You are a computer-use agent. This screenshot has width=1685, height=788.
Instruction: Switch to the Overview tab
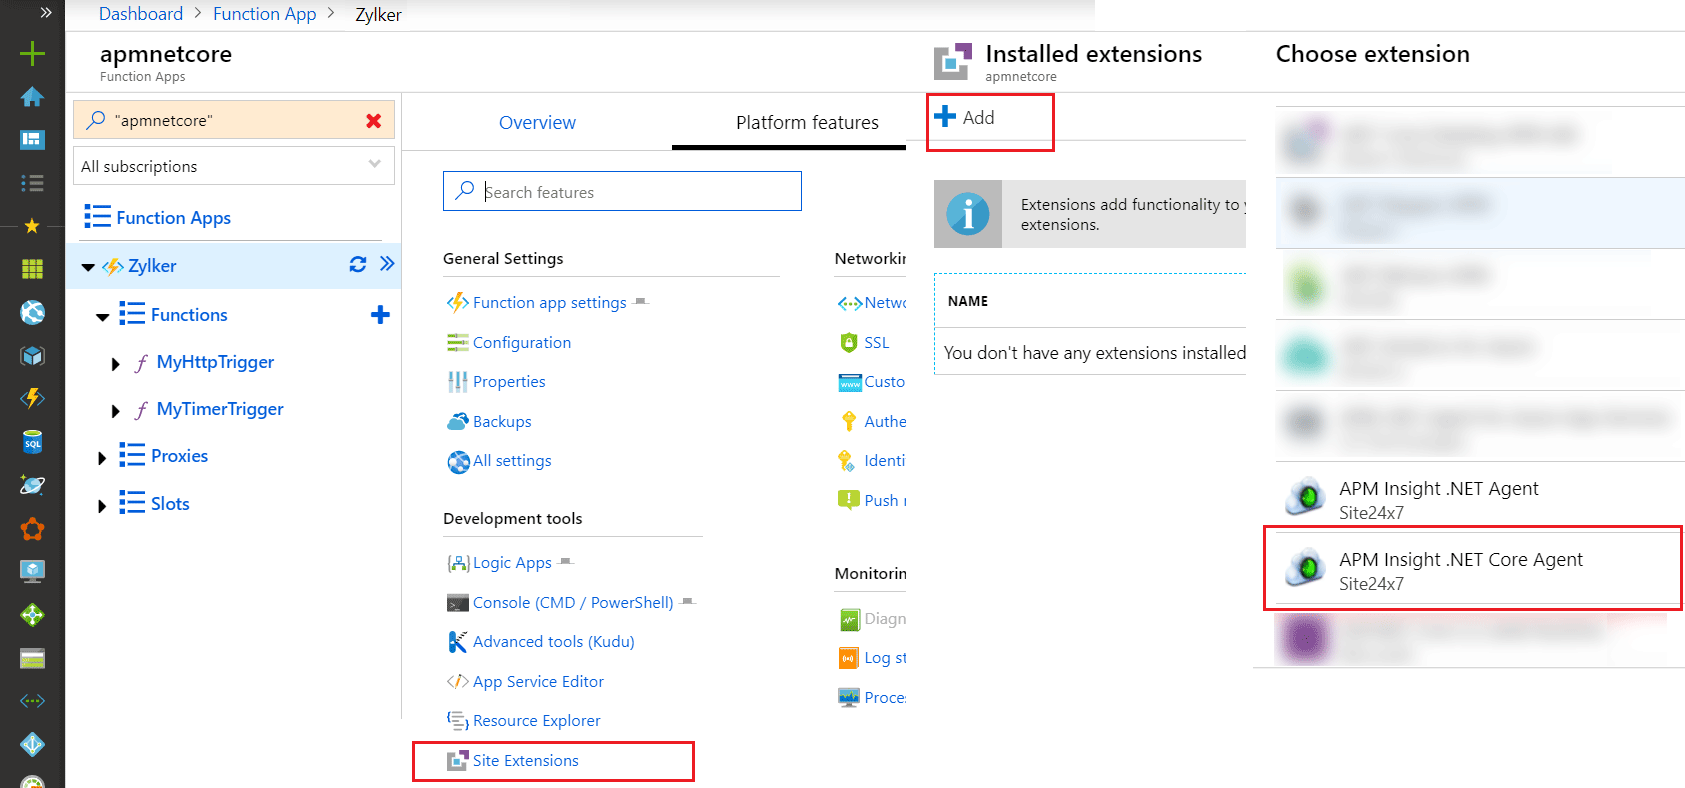click(537, 123)
